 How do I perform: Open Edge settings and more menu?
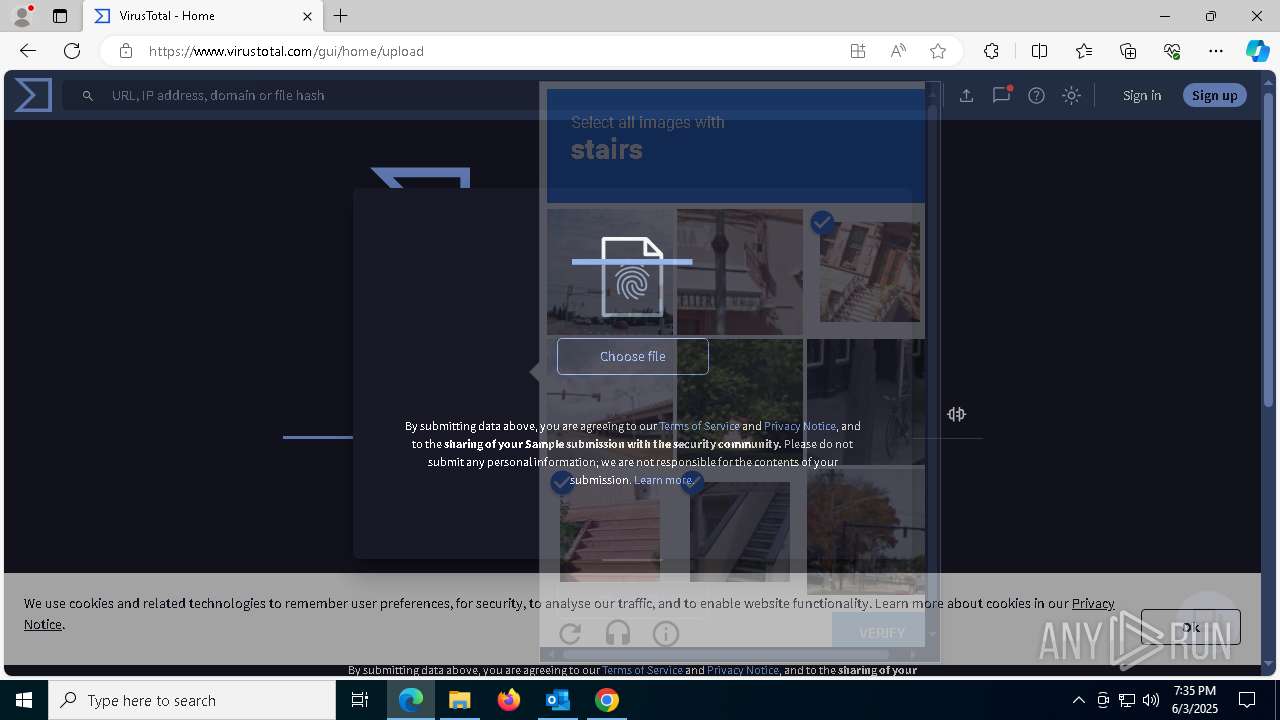pos(1216,51)
